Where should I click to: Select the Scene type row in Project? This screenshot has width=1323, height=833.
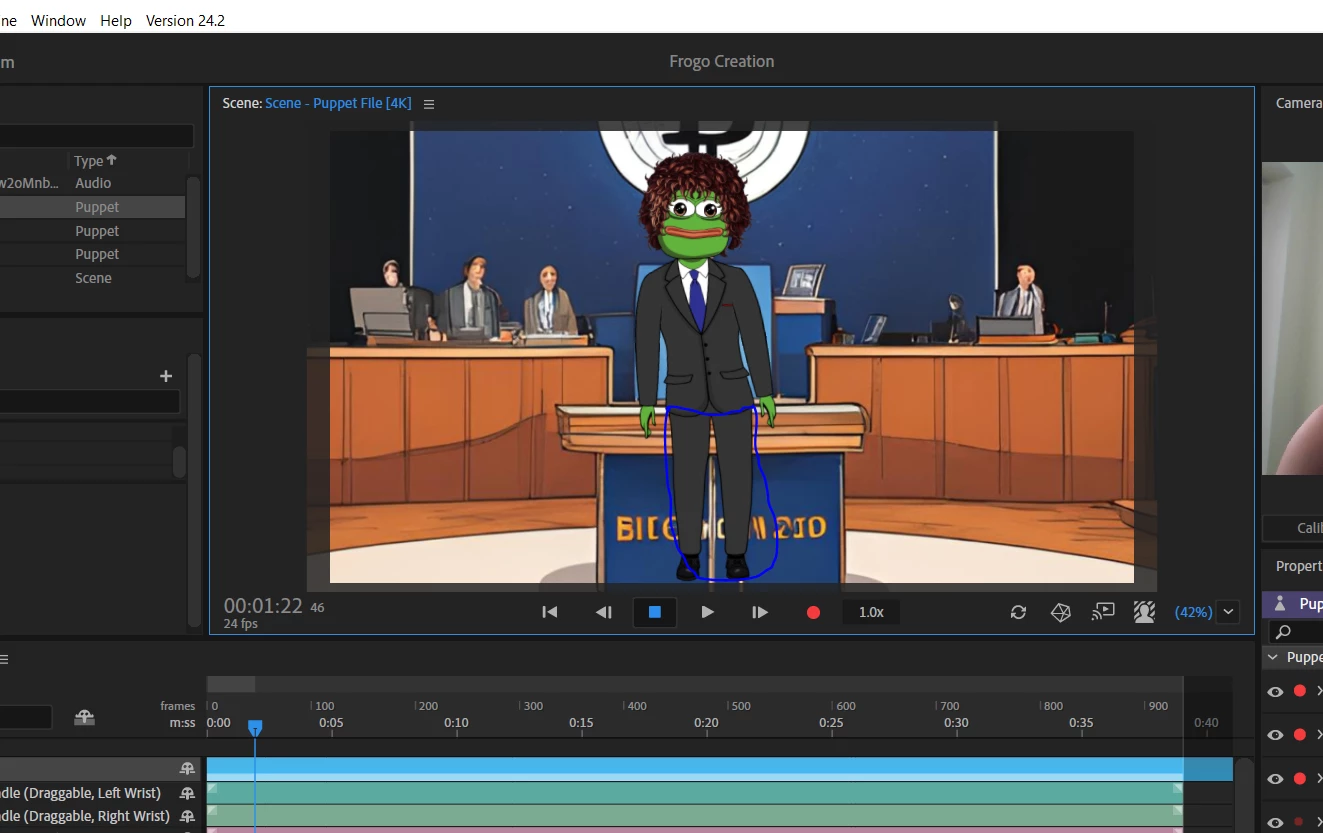(x=93, y=278)
